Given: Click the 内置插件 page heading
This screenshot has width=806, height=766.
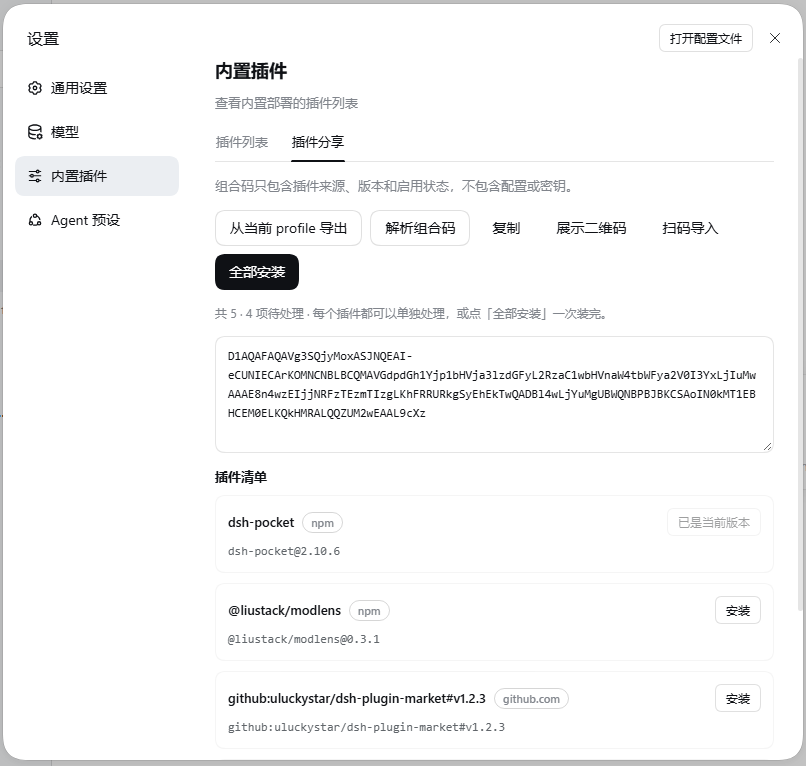Looking at the screenshot, I should tap(251, 71).
